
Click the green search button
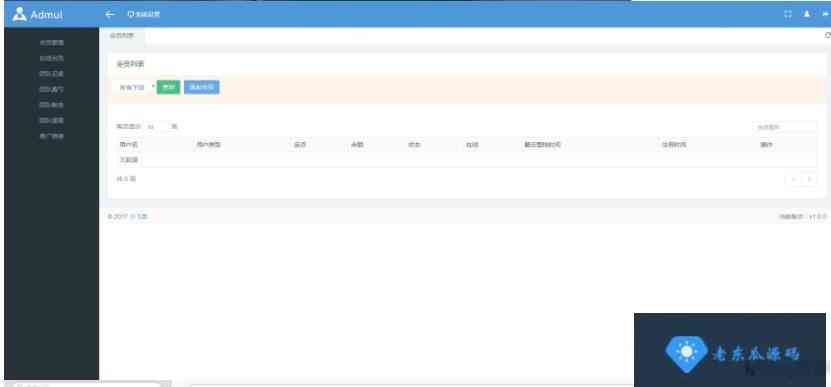(x=169, y=87)
